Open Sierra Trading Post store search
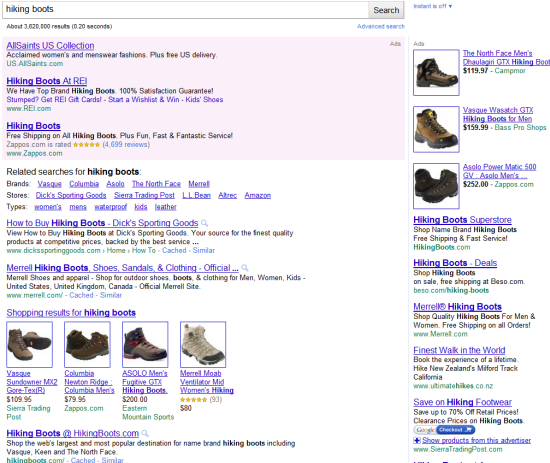 tap(144, 195)
